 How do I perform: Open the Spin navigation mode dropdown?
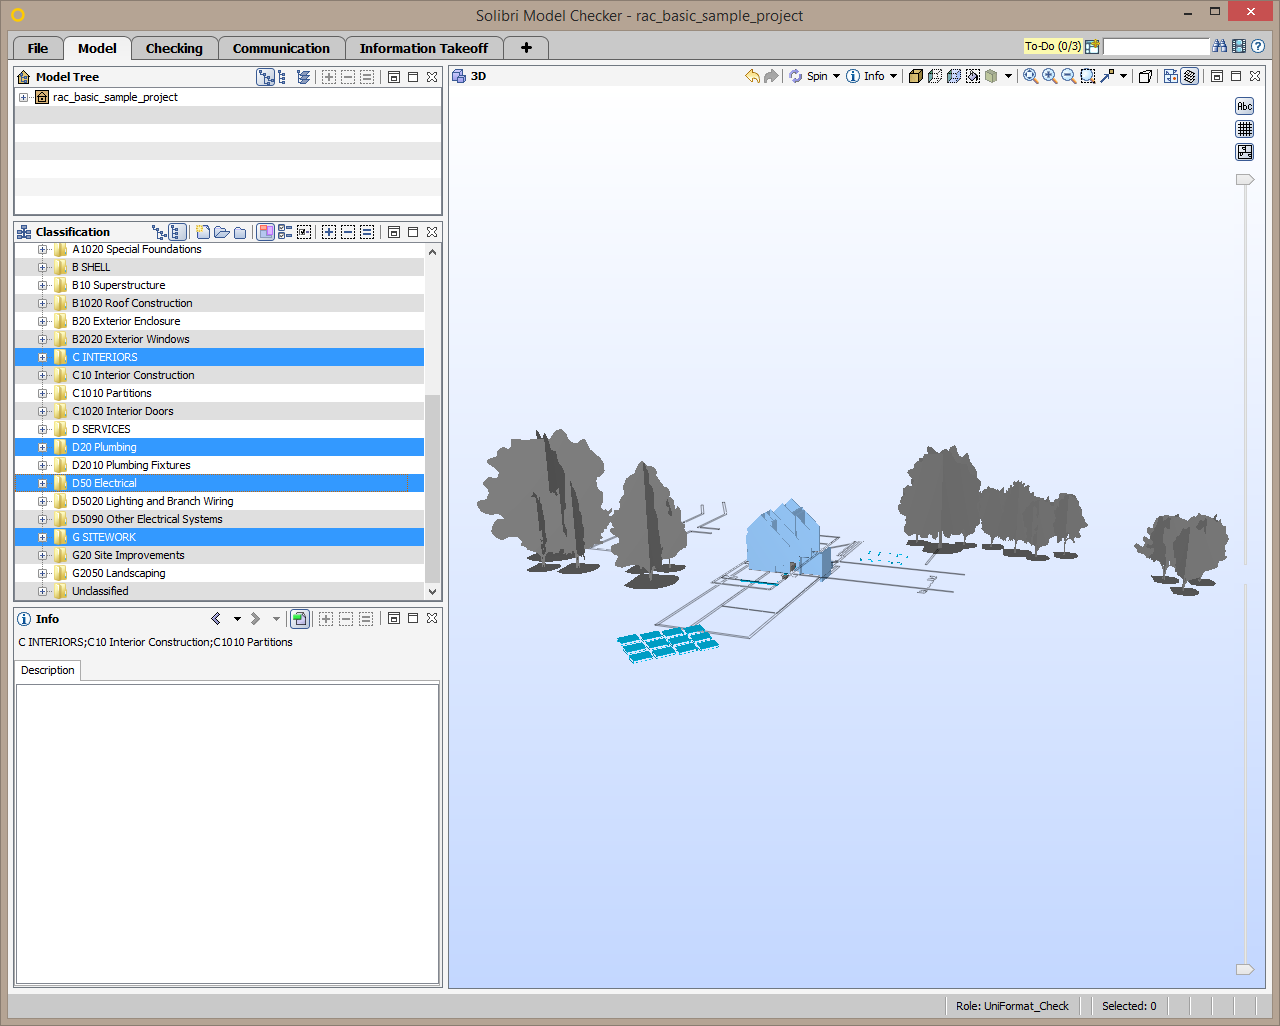point(836,76)
